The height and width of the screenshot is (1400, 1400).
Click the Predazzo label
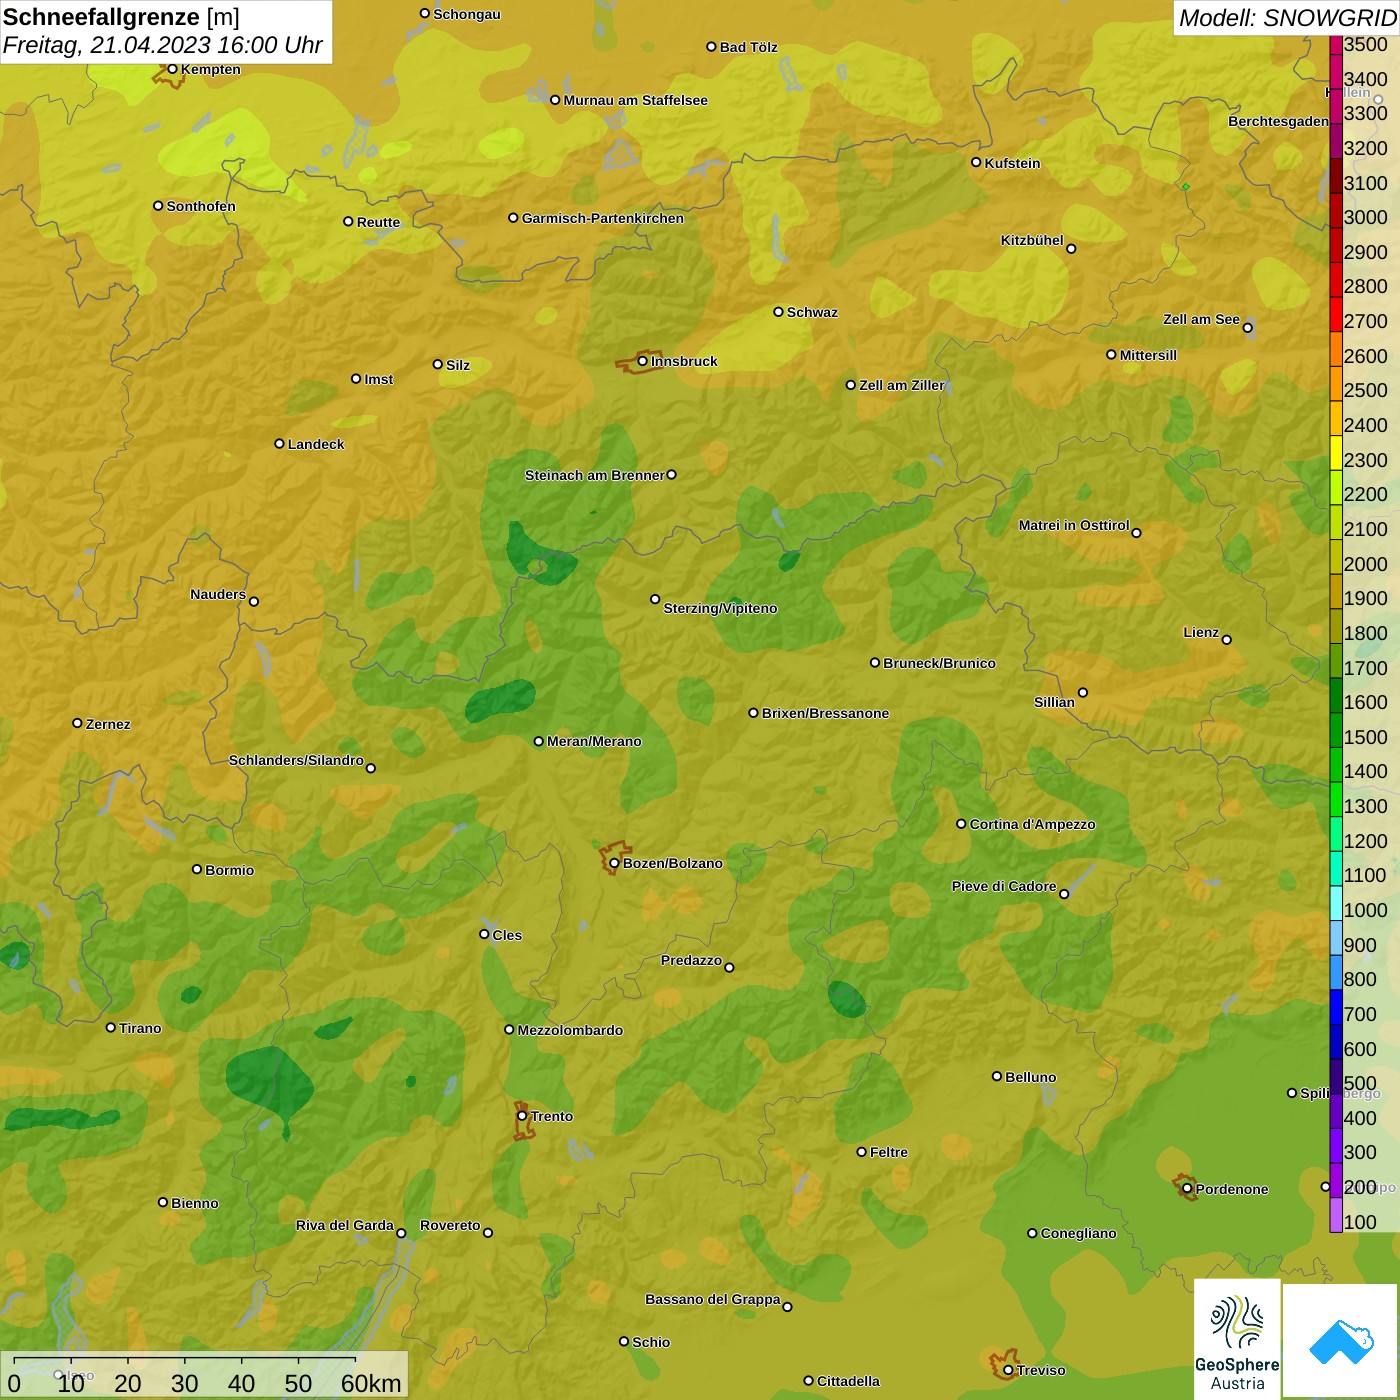click(x=691, y=960)
